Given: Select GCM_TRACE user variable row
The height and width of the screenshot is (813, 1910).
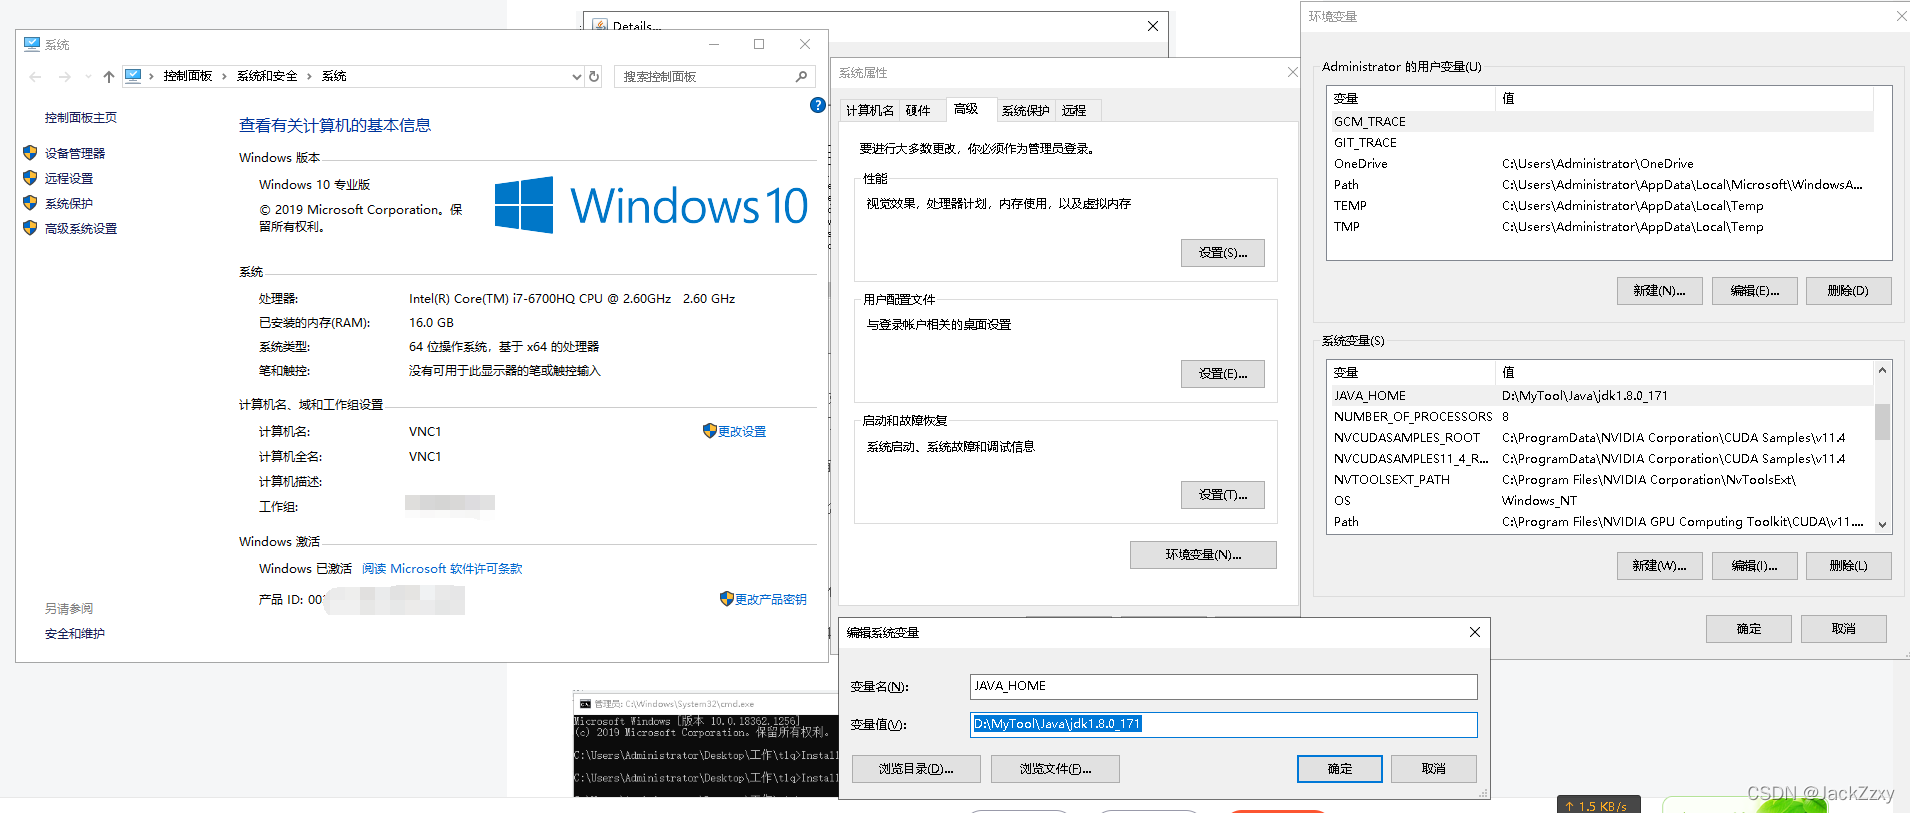Looking at the screenshot, I should pyautogui.click(x=1602, y=122).
